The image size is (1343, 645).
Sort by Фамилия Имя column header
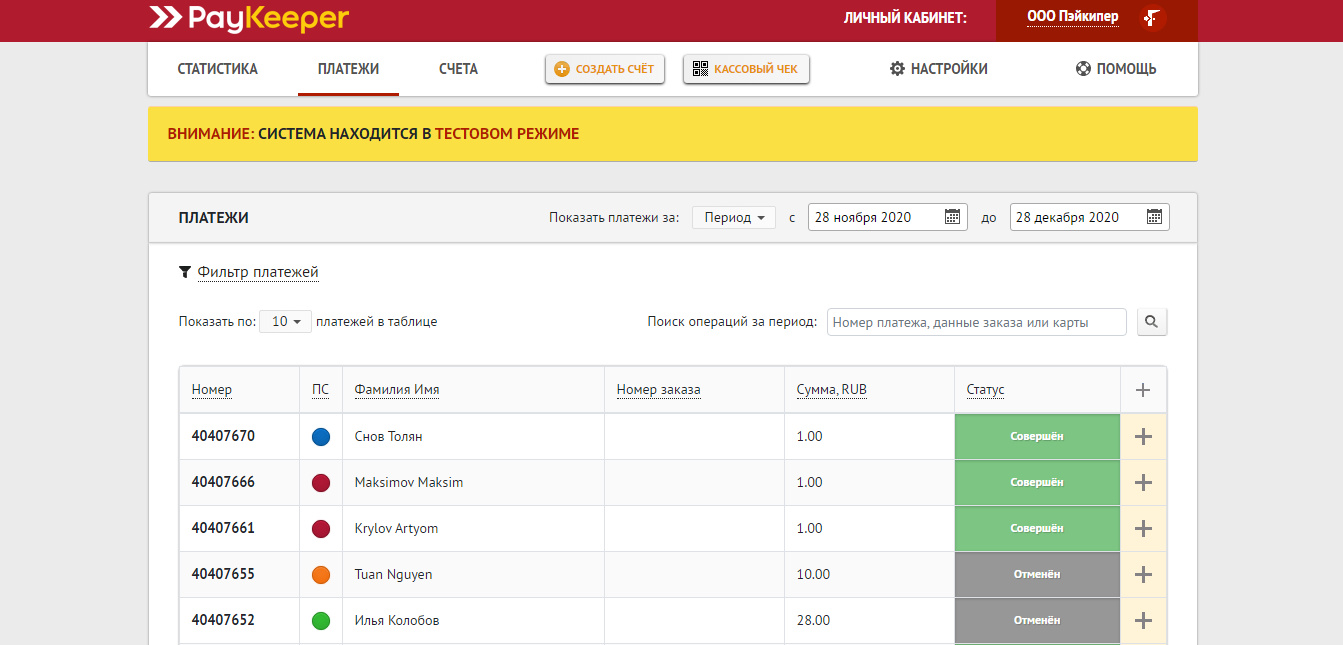click(397, 390)
